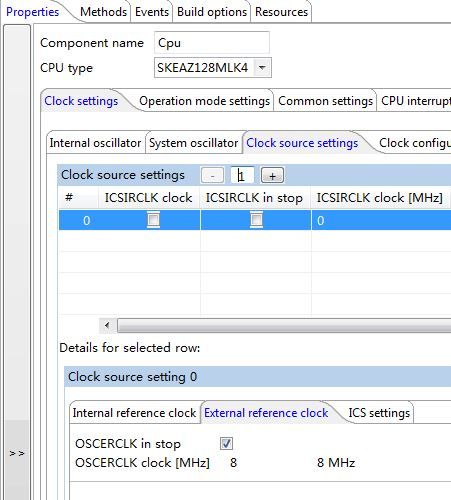Click the 8 MHz computed value text
The height and width of the screenshot is (500, 451).
[336, 462]
